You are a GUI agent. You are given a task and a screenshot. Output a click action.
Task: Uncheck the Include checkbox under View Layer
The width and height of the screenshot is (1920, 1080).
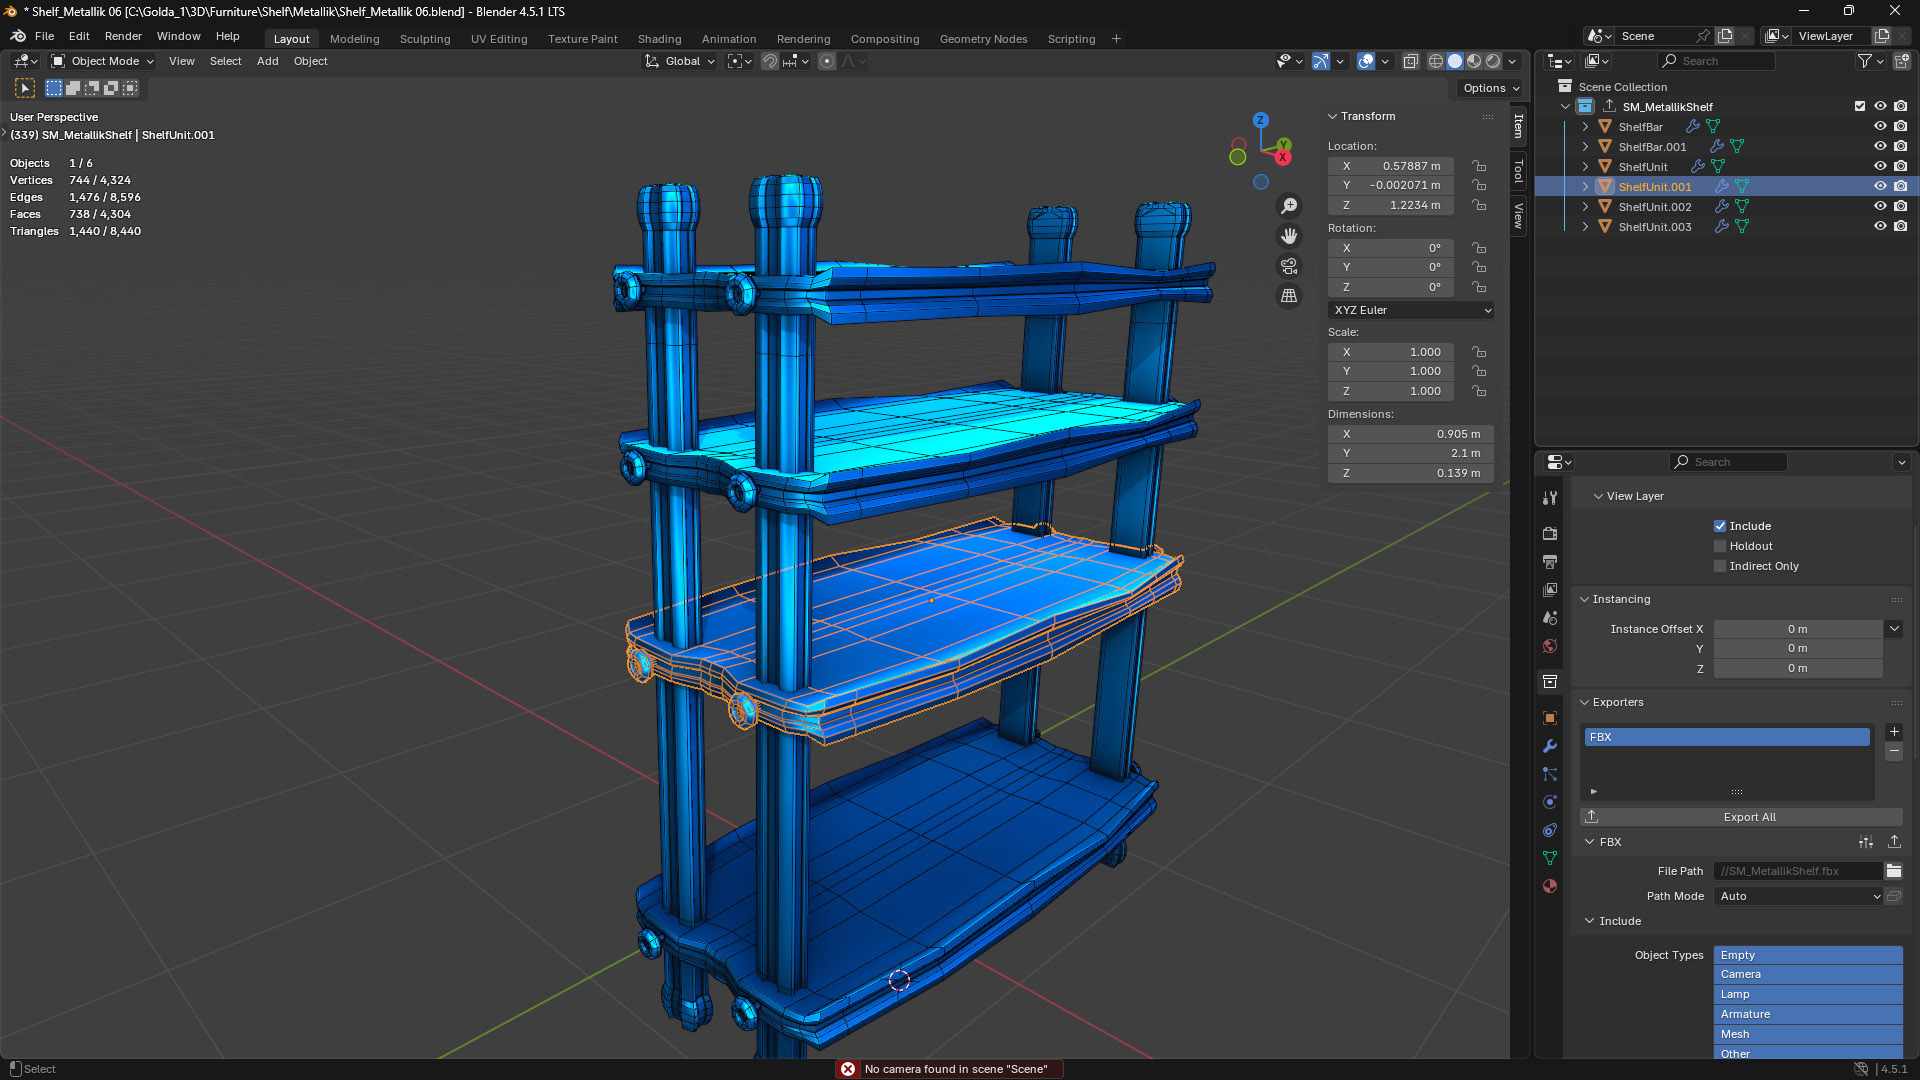coord(1720,525)
